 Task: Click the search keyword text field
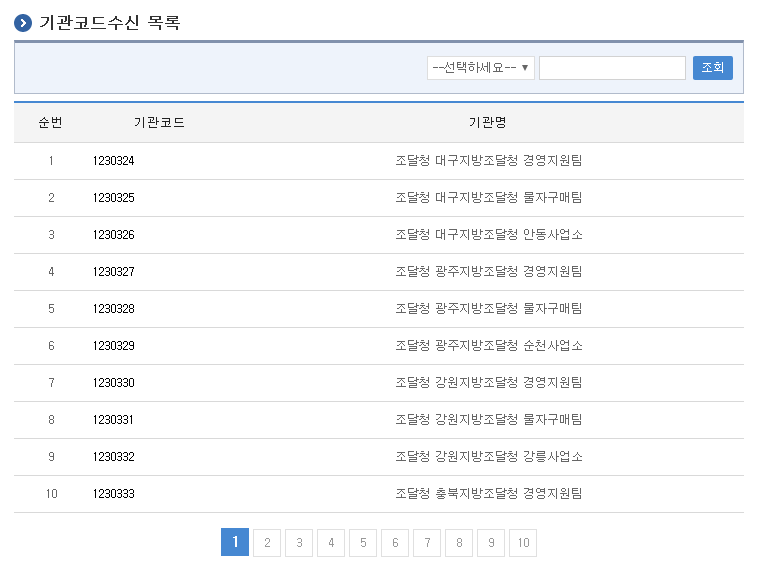click(x=612, y=68)
